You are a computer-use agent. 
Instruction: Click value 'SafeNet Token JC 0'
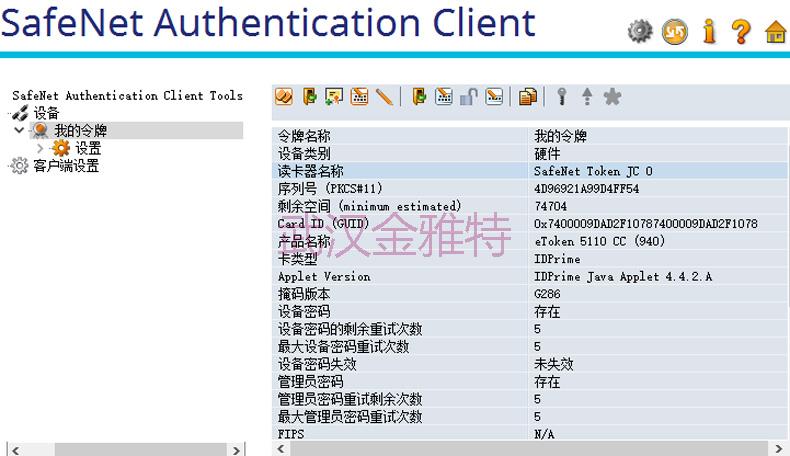click(x=593, y=171)
